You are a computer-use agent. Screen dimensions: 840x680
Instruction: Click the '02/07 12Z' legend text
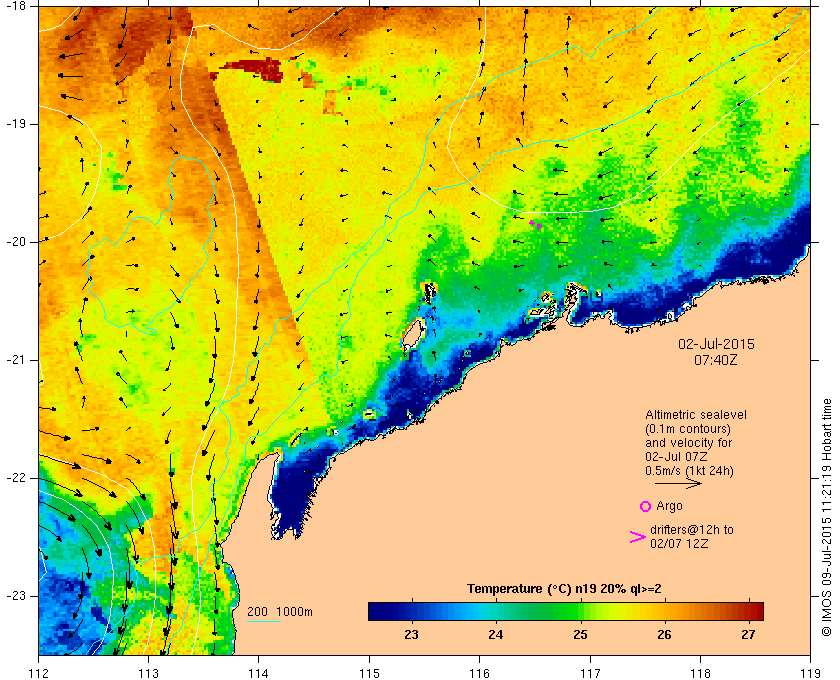click(x=679, y=544)
